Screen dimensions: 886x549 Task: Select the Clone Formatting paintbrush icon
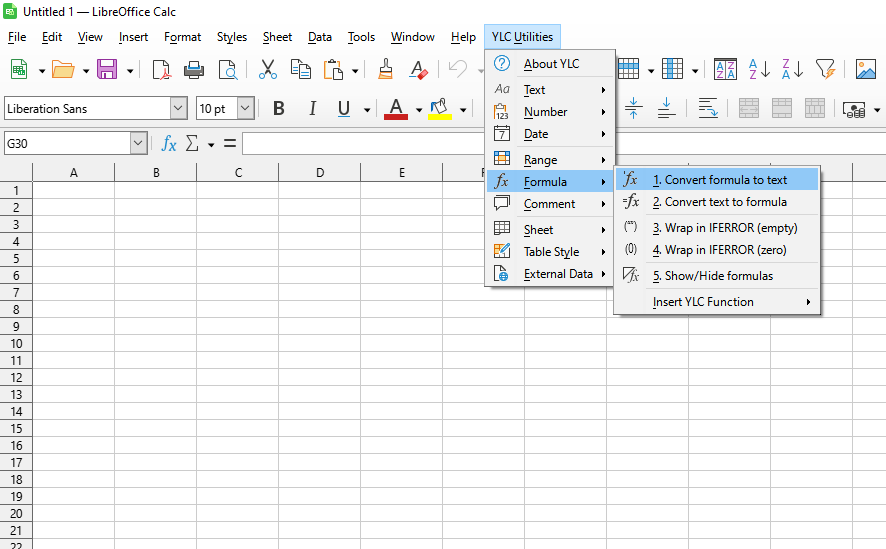[x=385, y=69]
